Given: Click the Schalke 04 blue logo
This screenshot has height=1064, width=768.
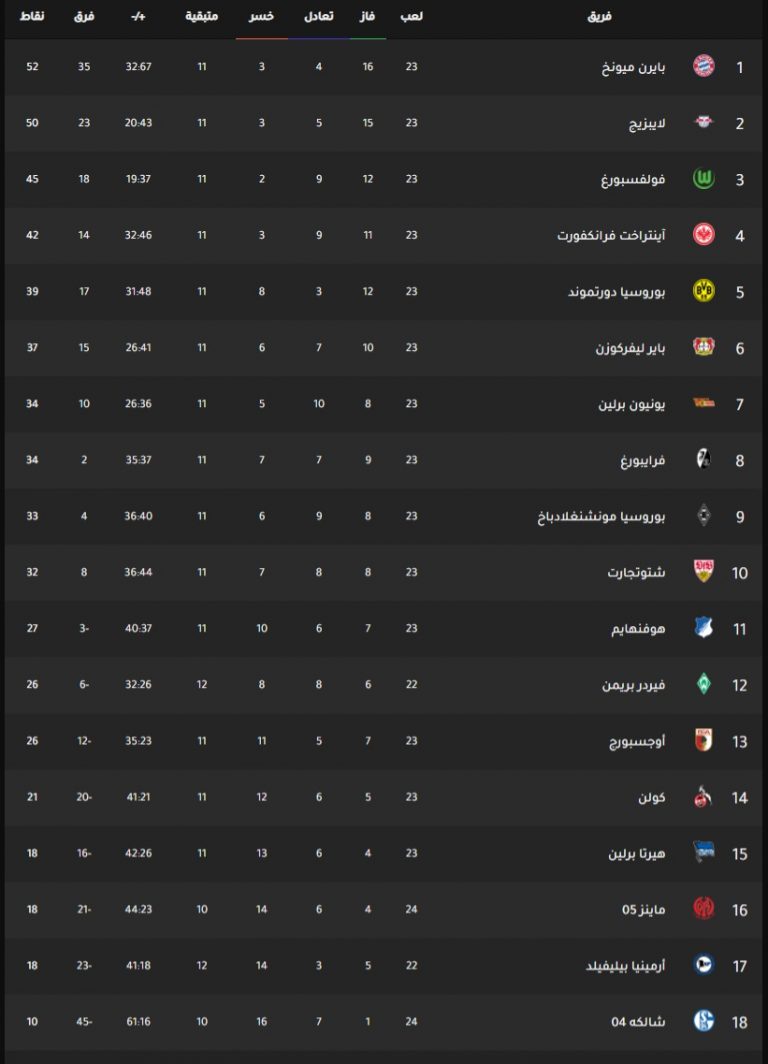Looking at the screenshot, I should [x=704, y=1021].
